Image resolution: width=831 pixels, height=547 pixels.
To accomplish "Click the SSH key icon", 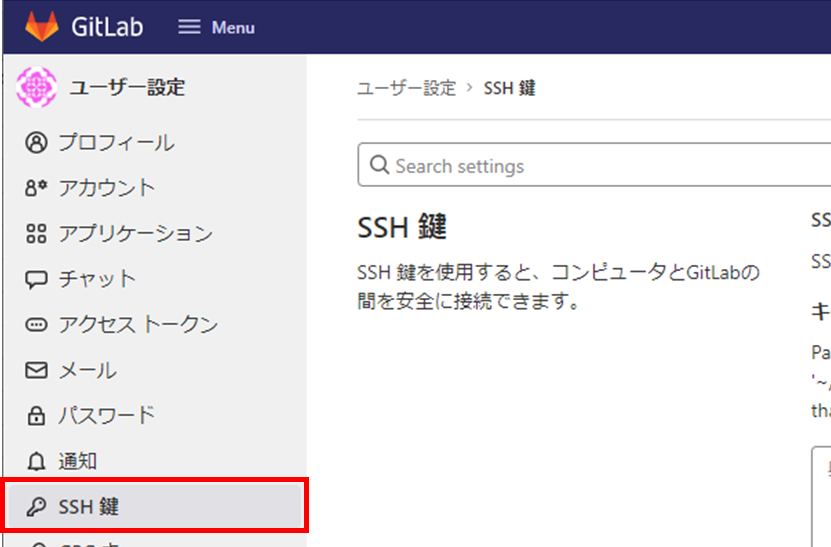I will click(x=36, y=507).
